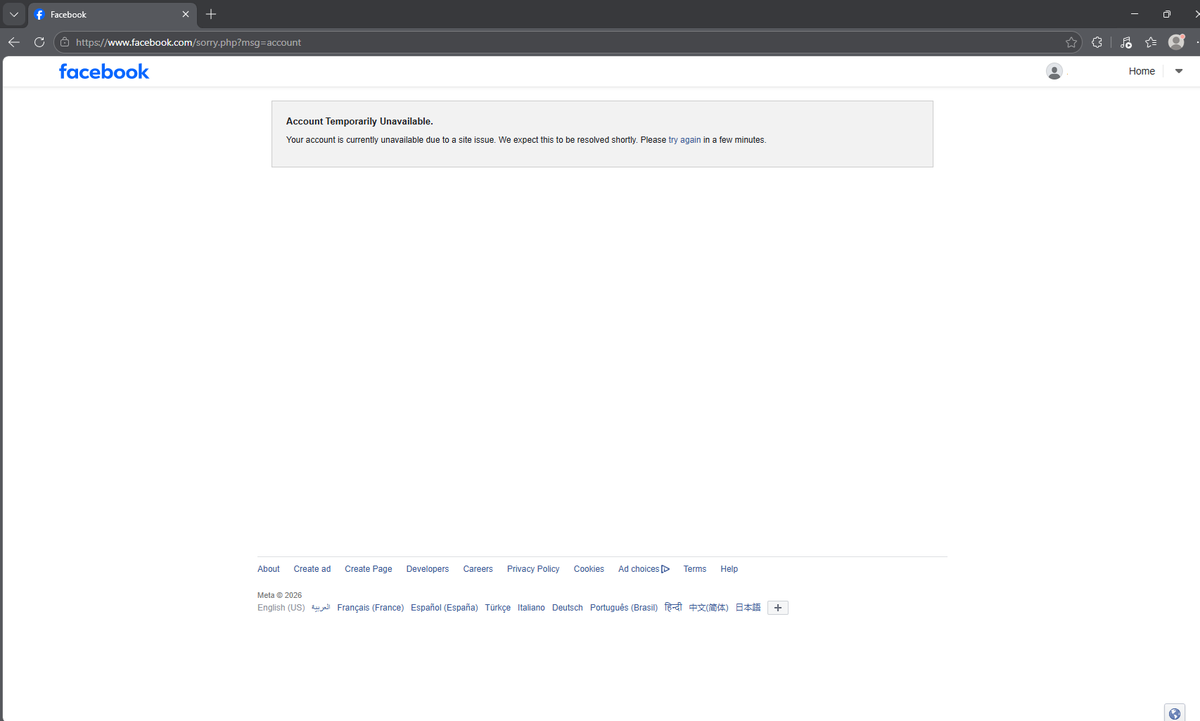1200x721 pixels.
Task: Open the Ad choices footer link
Action: [644, 569]
